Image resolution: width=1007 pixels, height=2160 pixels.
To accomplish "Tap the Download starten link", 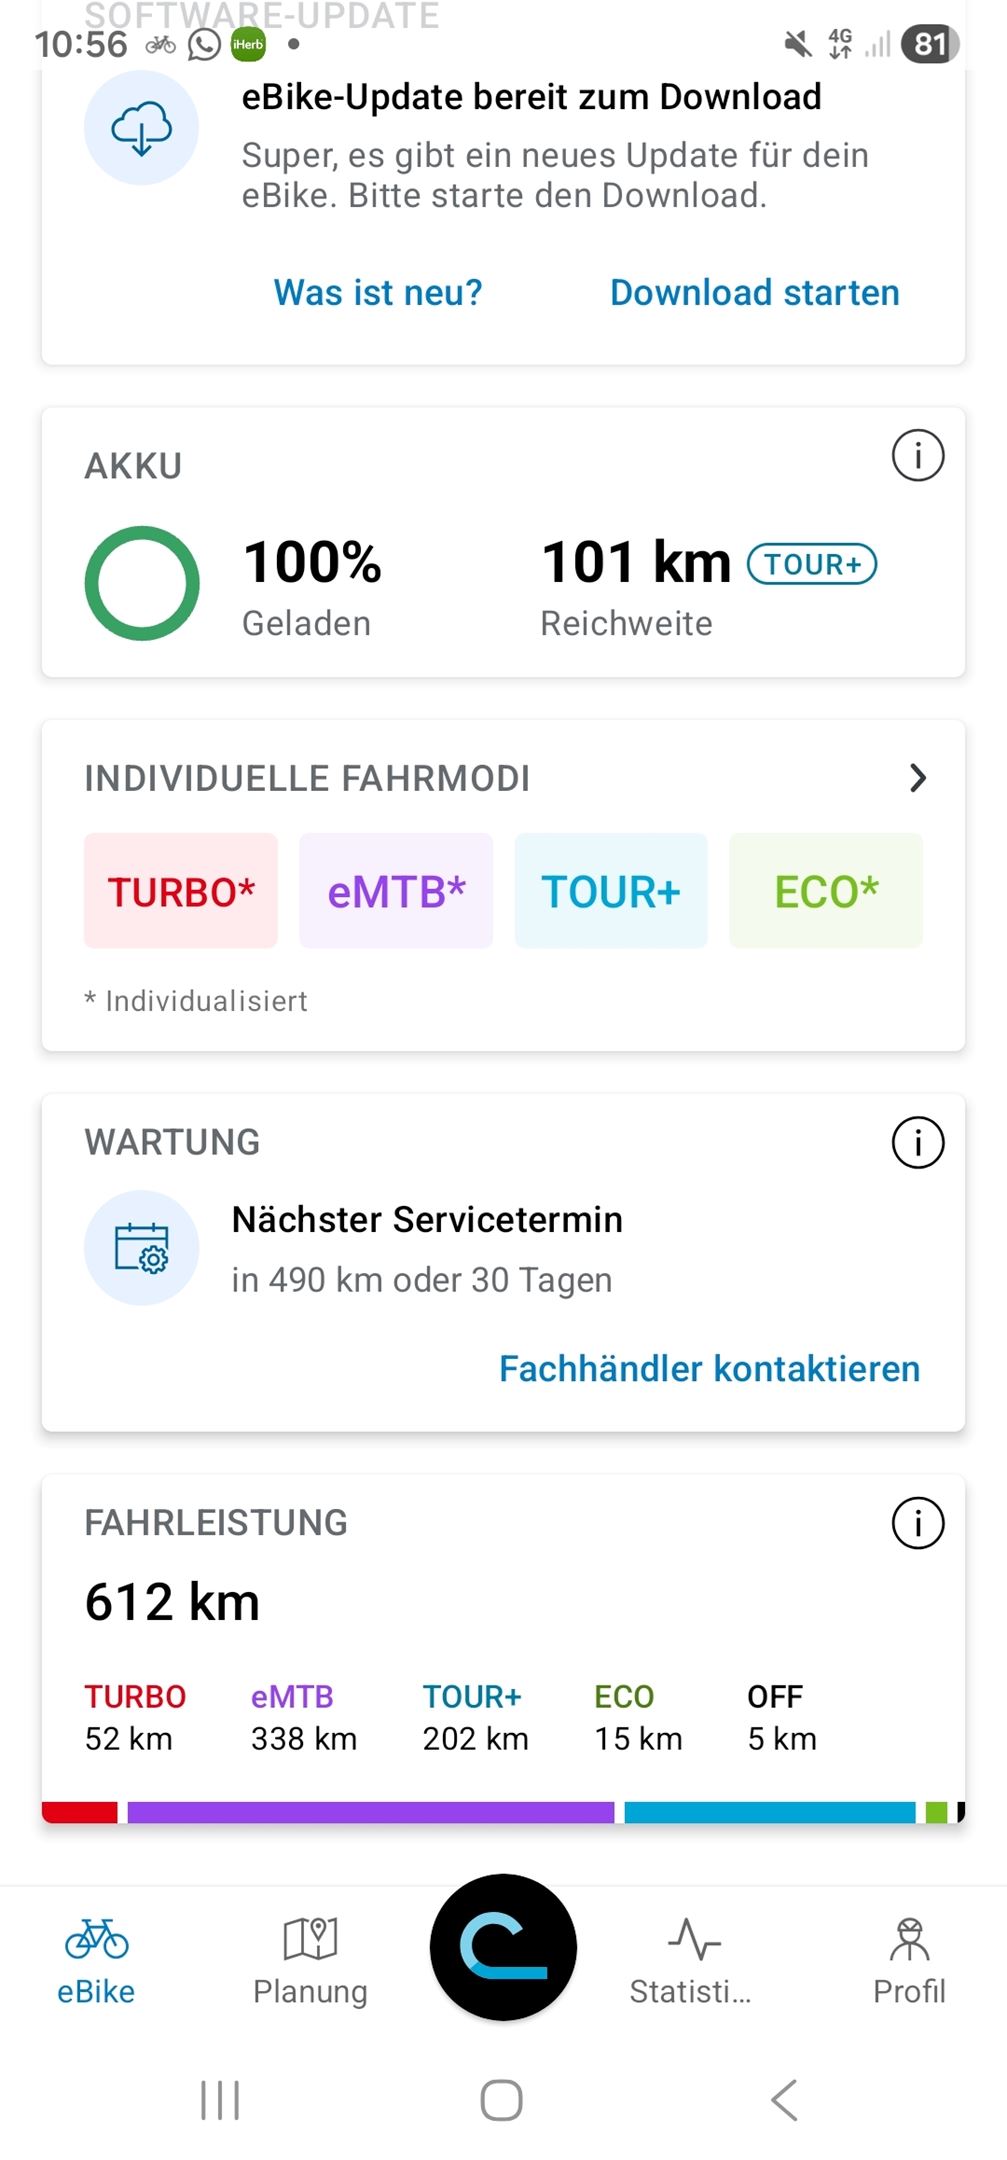I will tap(755, 293).
